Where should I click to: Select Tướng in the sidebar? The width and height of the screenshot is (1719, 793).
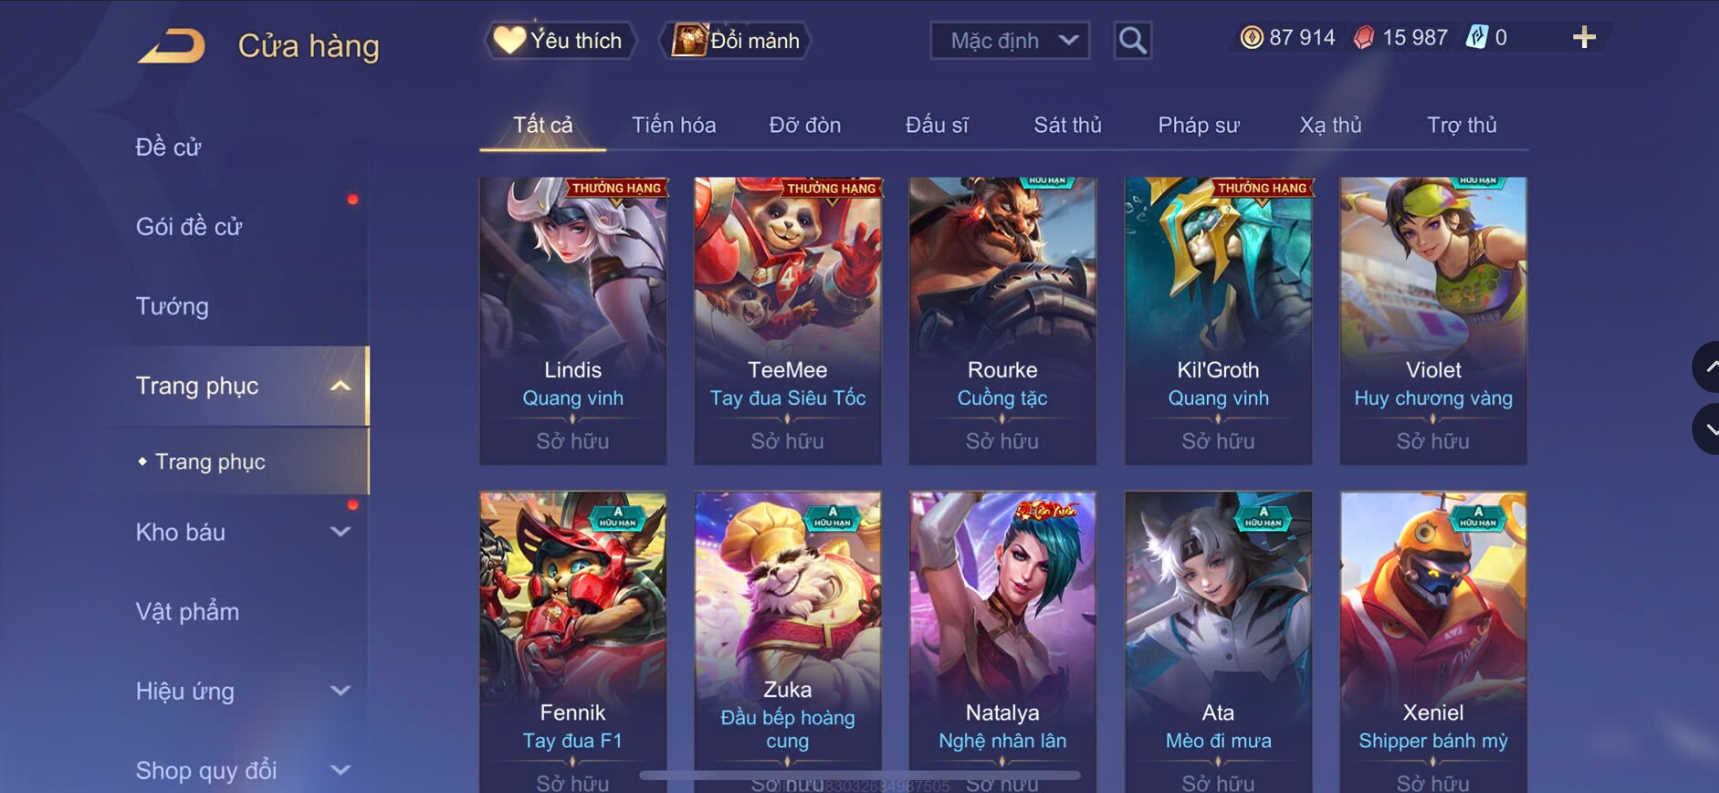click(172, 306)
